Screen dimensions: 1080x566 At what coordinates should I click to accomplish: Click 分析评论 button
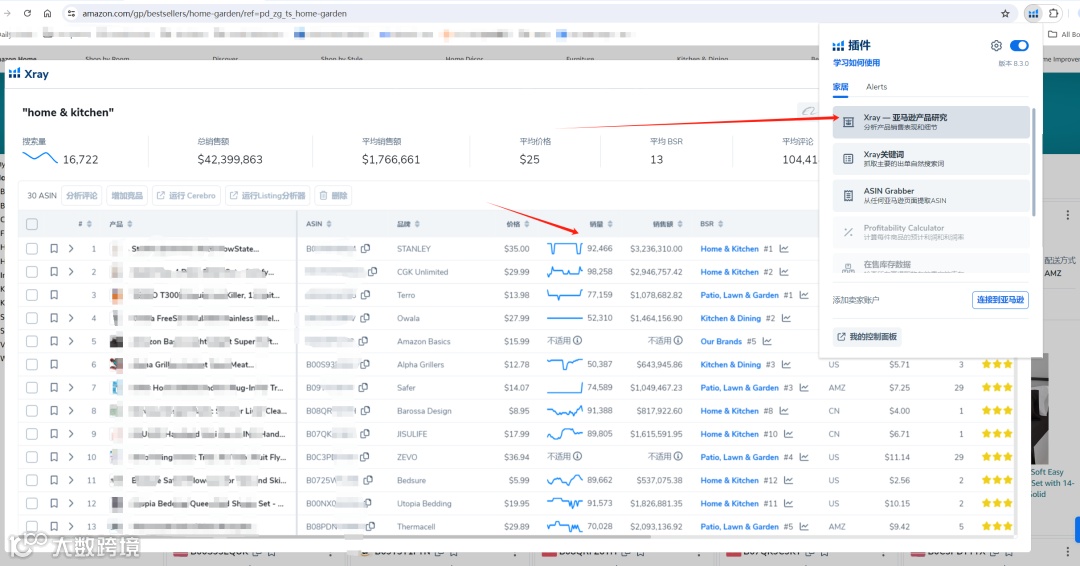(x=82, y=196)
